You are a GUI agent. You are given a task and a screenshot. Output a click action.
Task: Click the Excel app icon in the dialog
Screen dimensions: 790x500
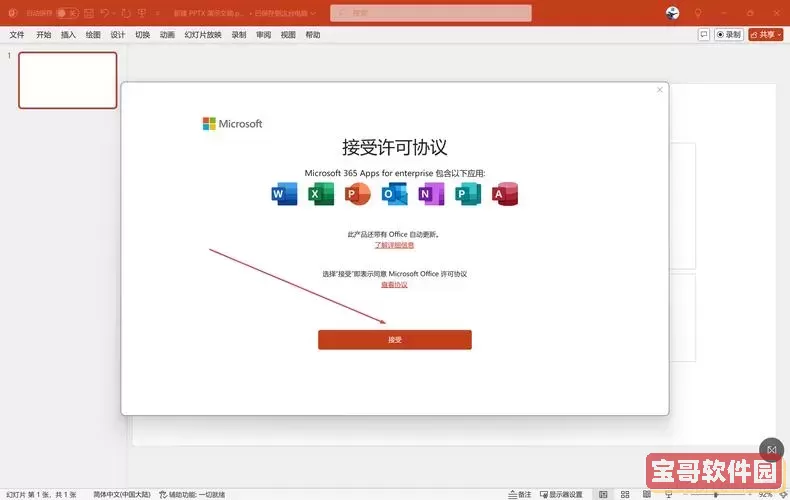click(321, 194)
